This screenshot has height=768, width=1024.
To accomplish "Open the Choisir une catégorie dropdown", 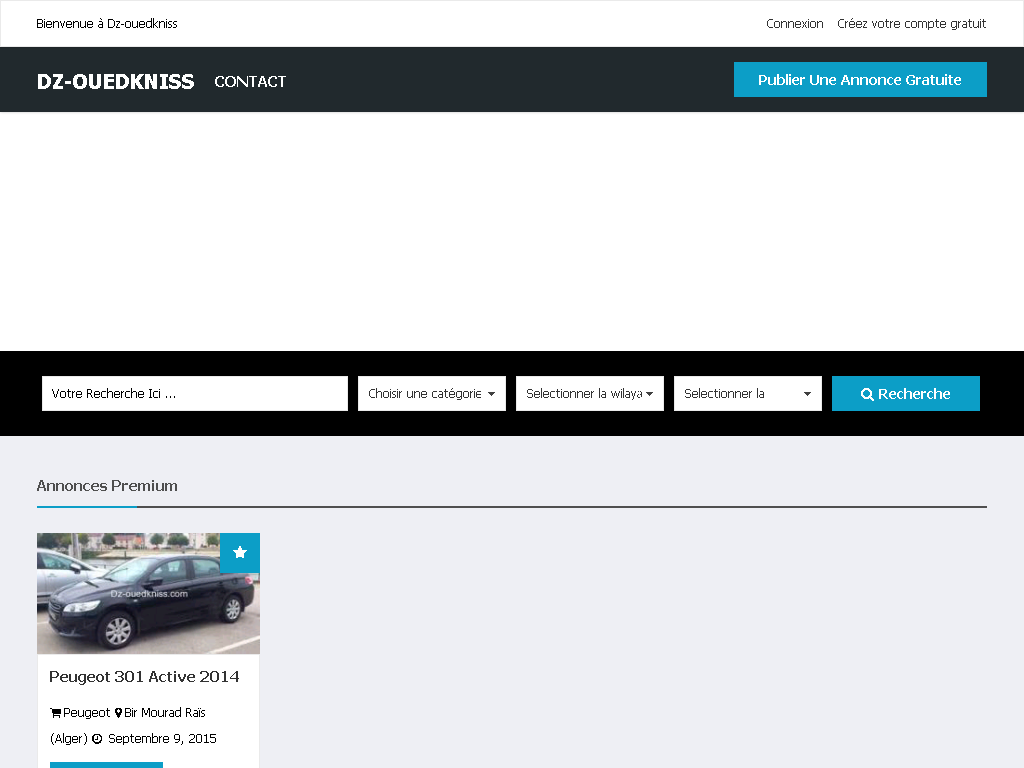I will coord(432,393).
